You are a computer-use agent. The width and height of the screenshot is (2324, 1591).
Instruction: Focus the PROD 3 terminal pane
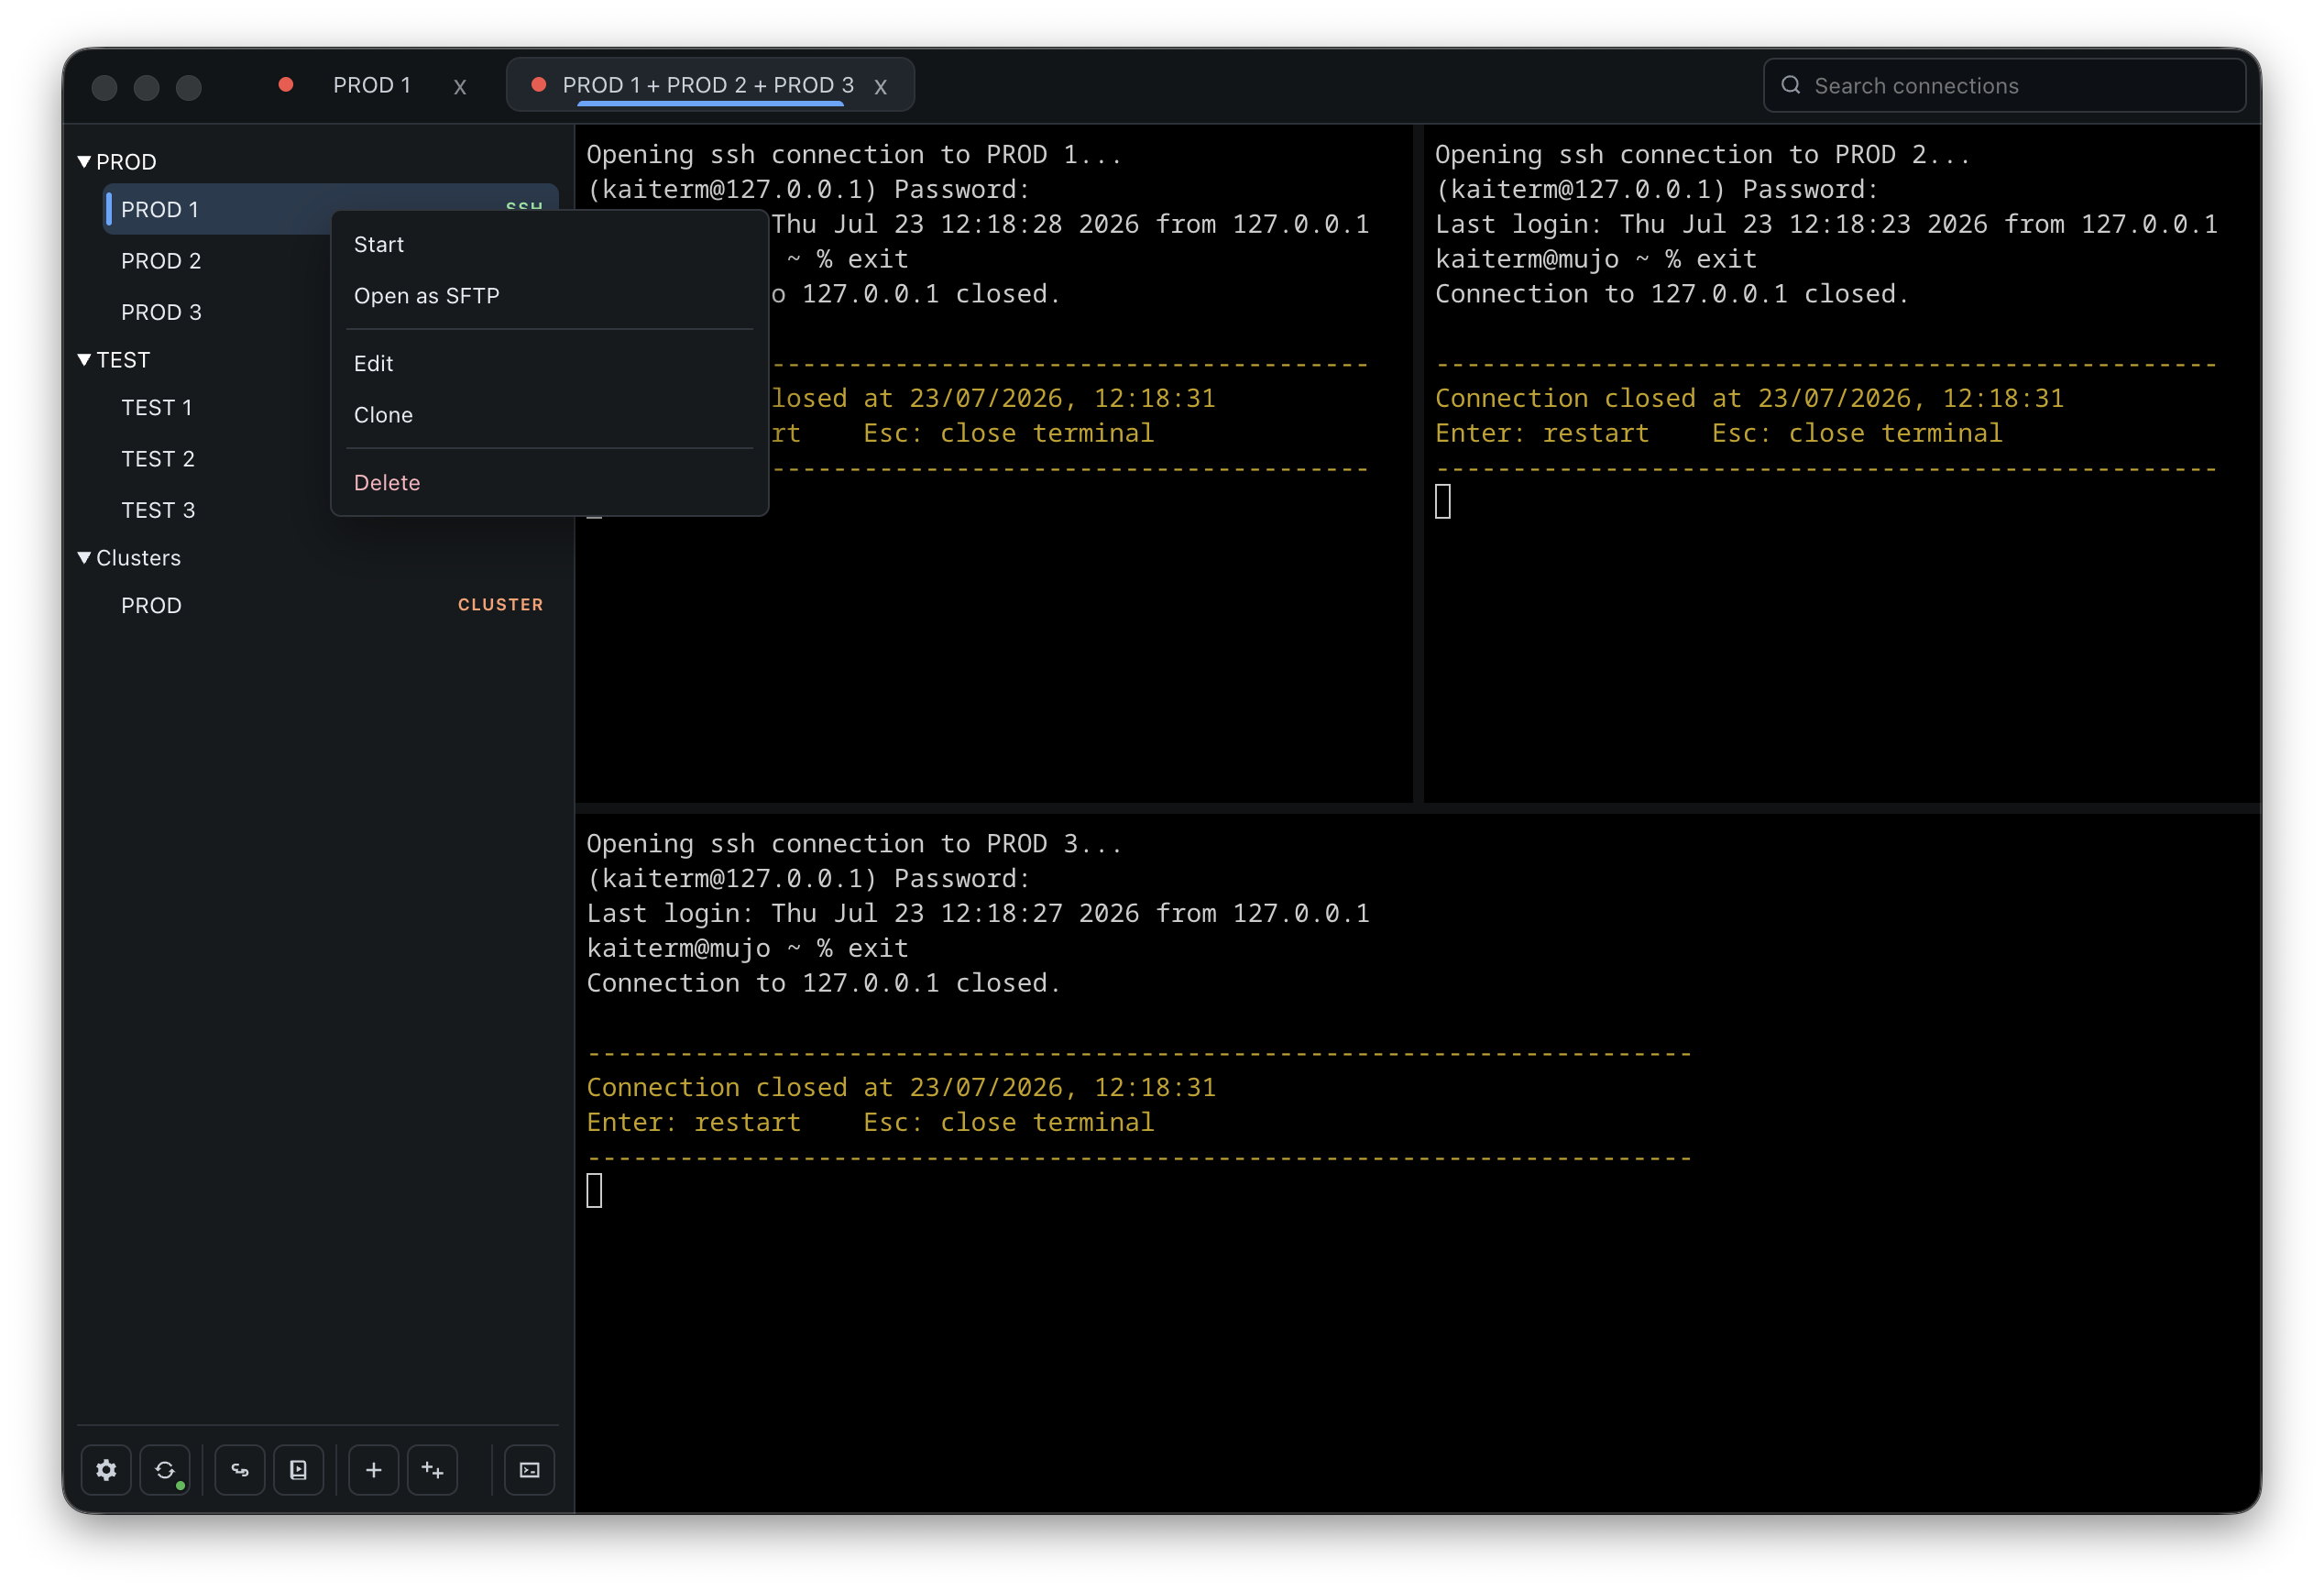pos(1417,1162)
